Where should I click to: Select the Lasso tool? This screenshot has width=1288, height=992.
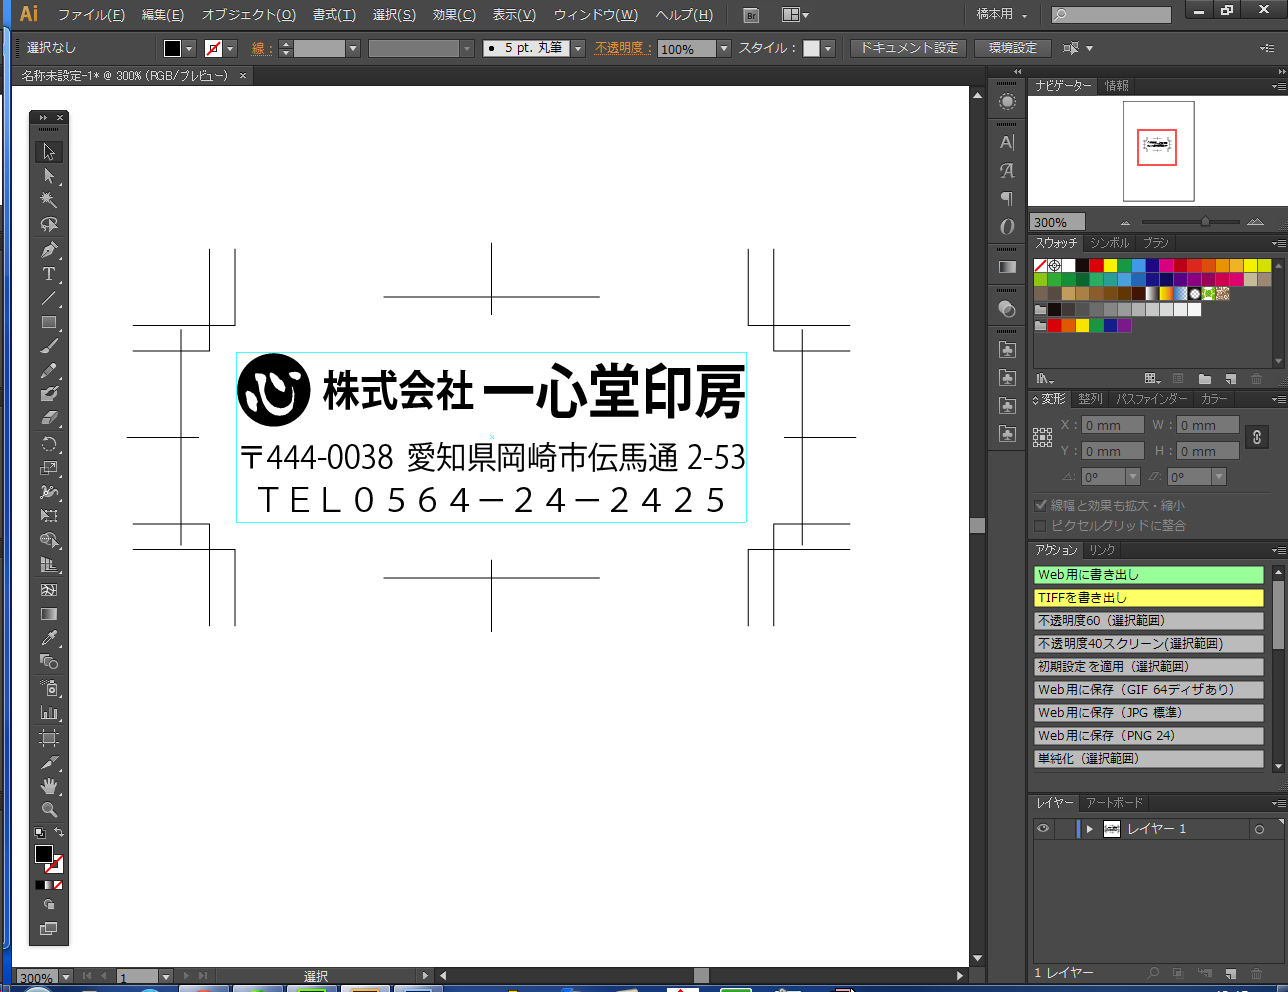[x=48, y=224]
